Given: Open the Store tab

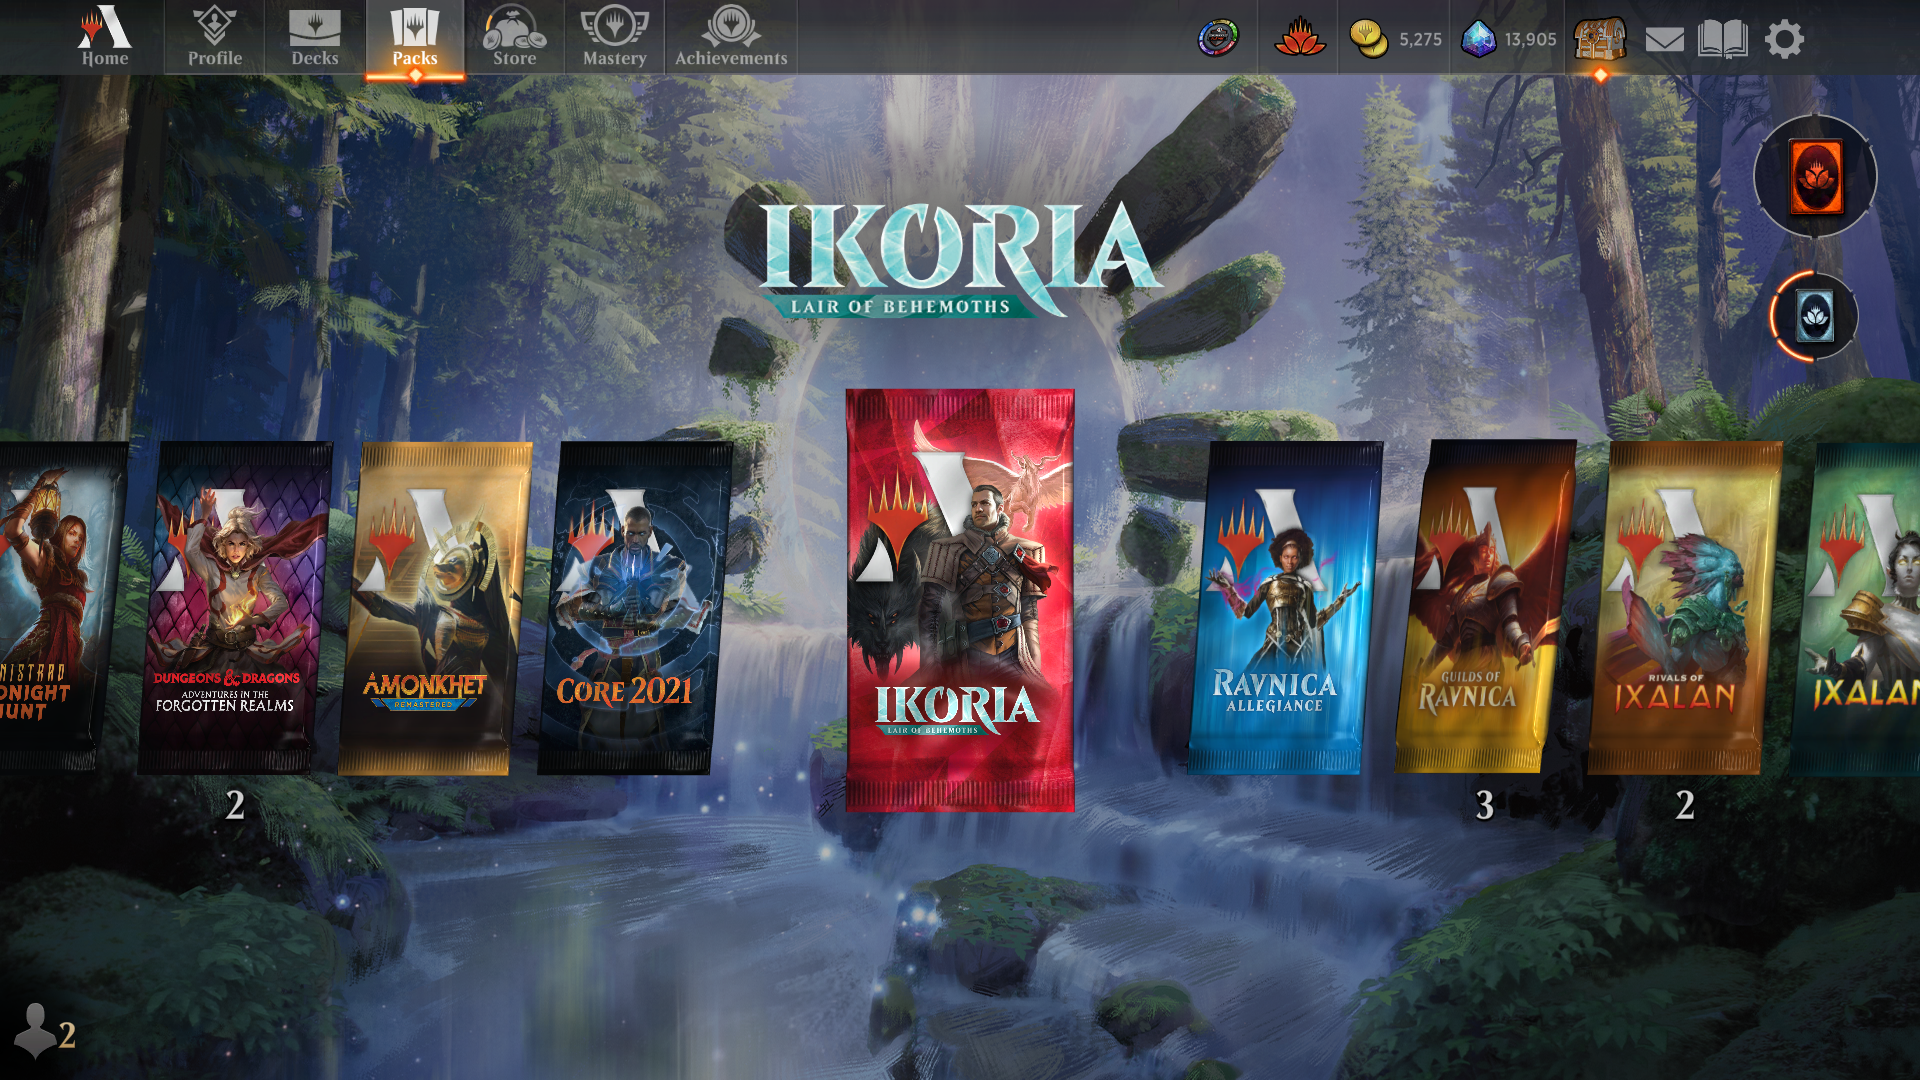Looking at the screenshot, I should click(x=515, y=37).
